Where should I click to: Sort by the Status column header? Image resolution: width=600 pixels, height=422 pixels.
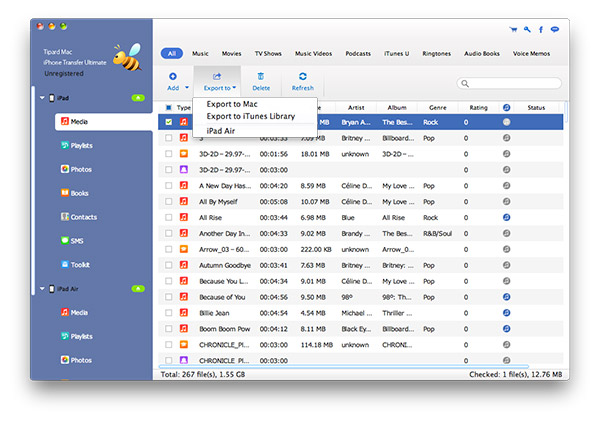pyautogui.click(x=536, y=108)
